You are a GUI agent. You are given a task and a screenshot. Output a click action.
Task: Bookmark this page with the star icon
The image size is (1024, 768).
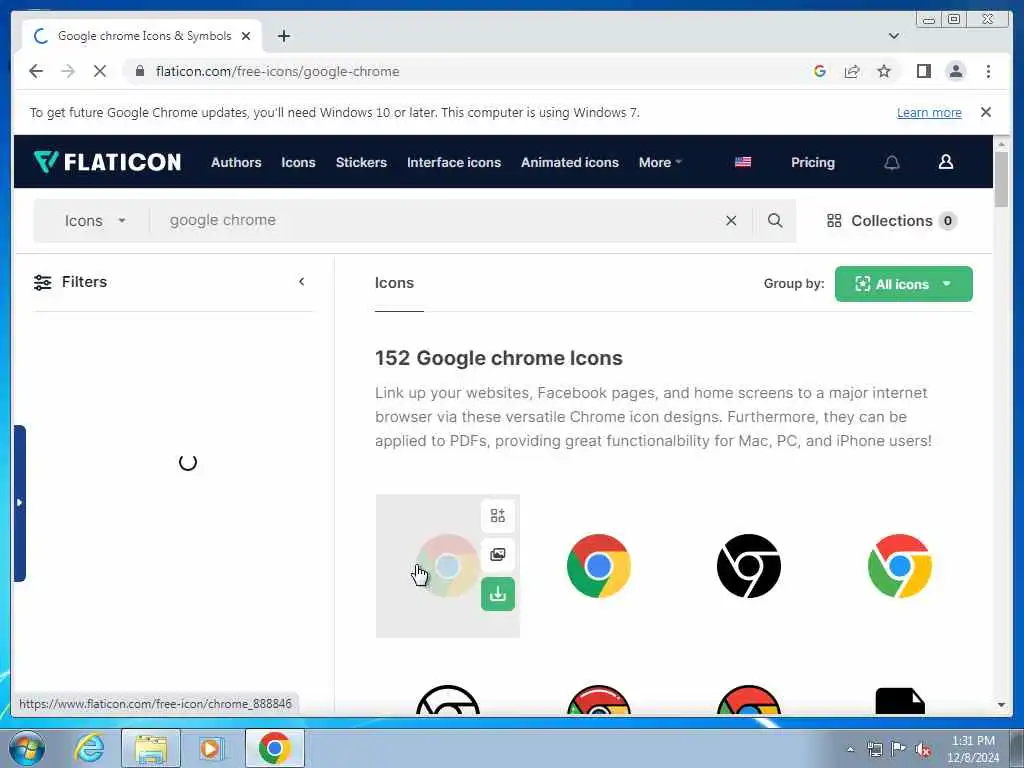(884, 71)
